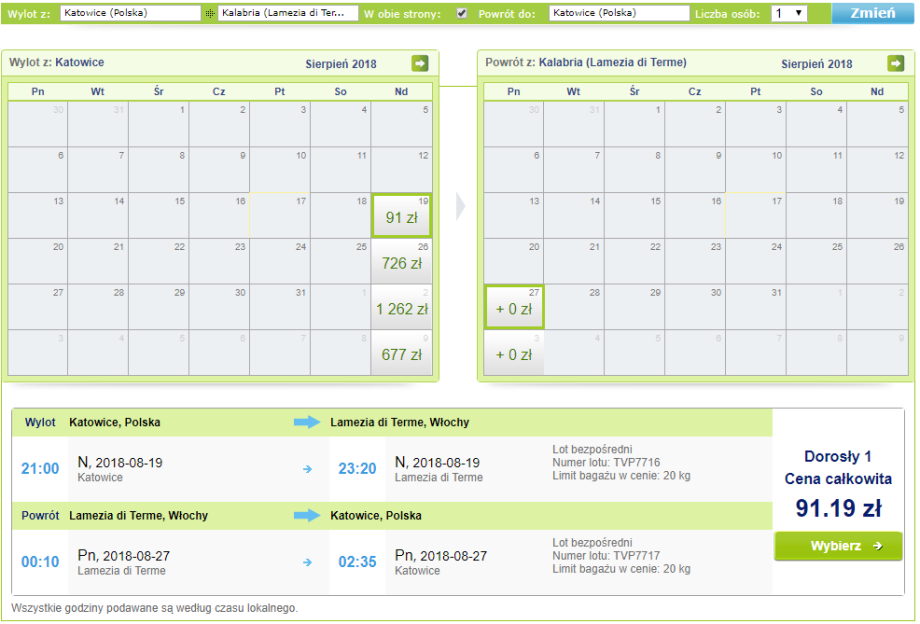Open the 'Liczba osób' passenger count dropdown
Image resolution: width=920 pixels, height=624 pixels.
pyautogui.click(x=789, y=14)
